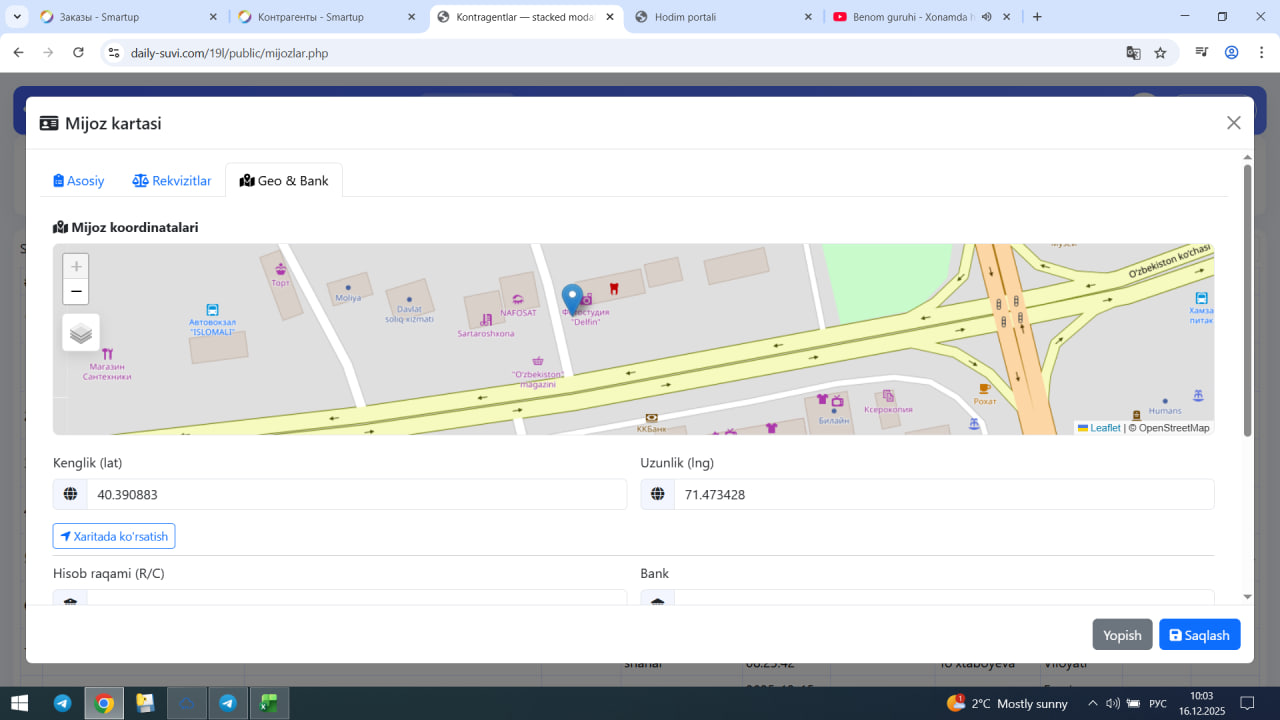The image size is (1280, 720).
Task: Click the Рохат cafe label on the map
Action: click(x=985, y=402)
